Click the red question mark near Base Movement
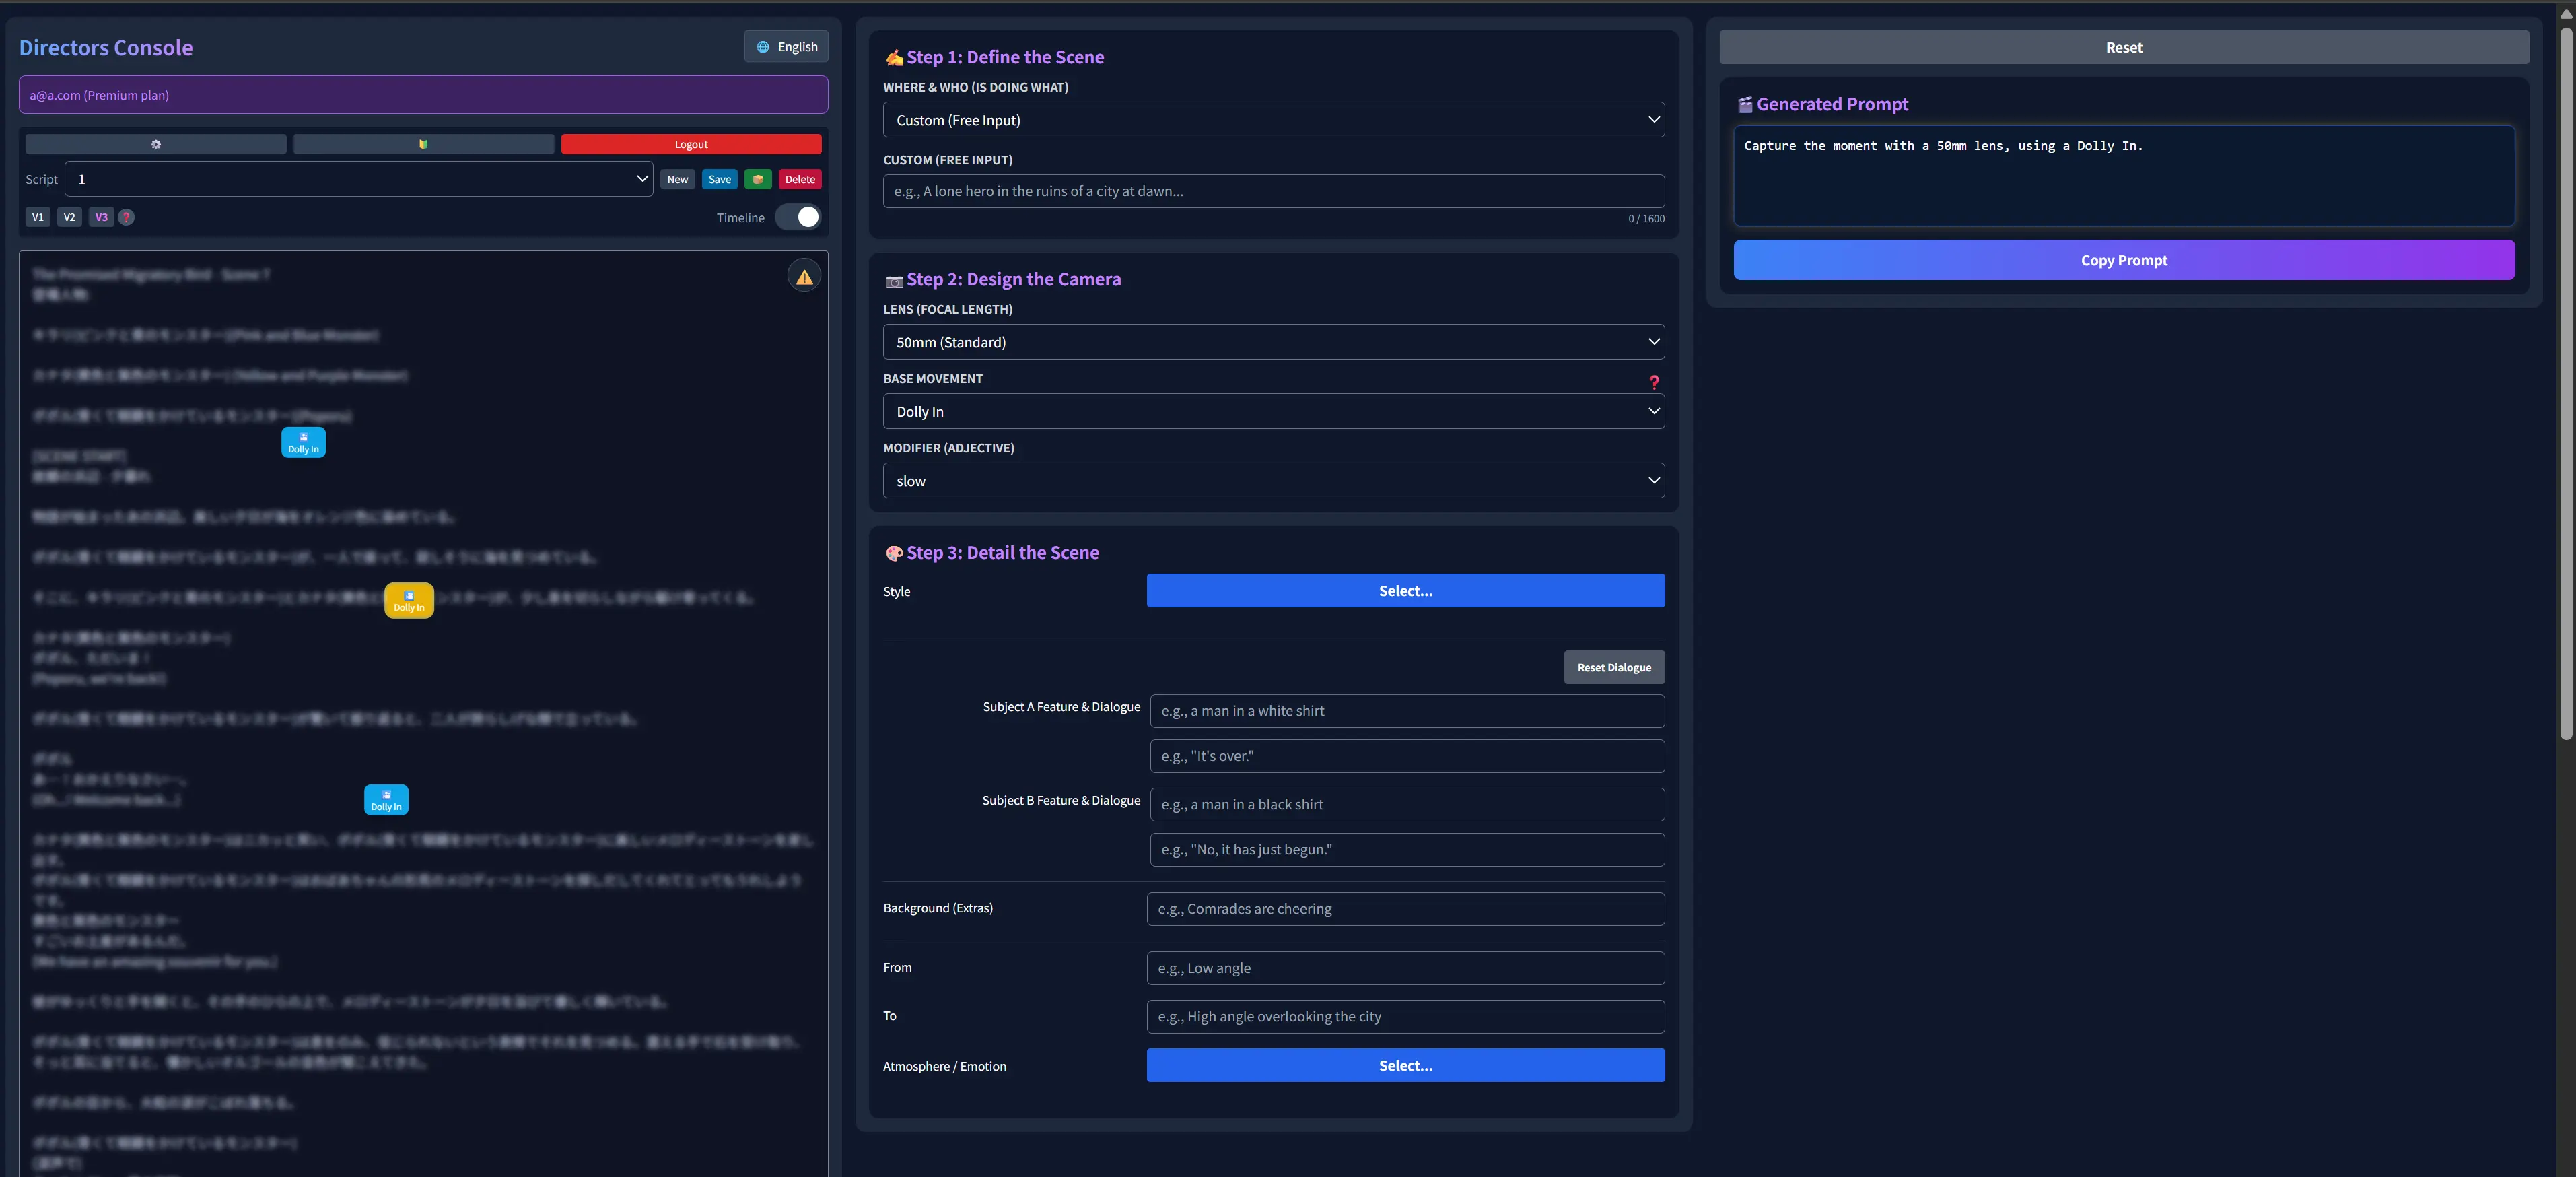Screen dimensions: 2576x1177 tap(1653, 382)
